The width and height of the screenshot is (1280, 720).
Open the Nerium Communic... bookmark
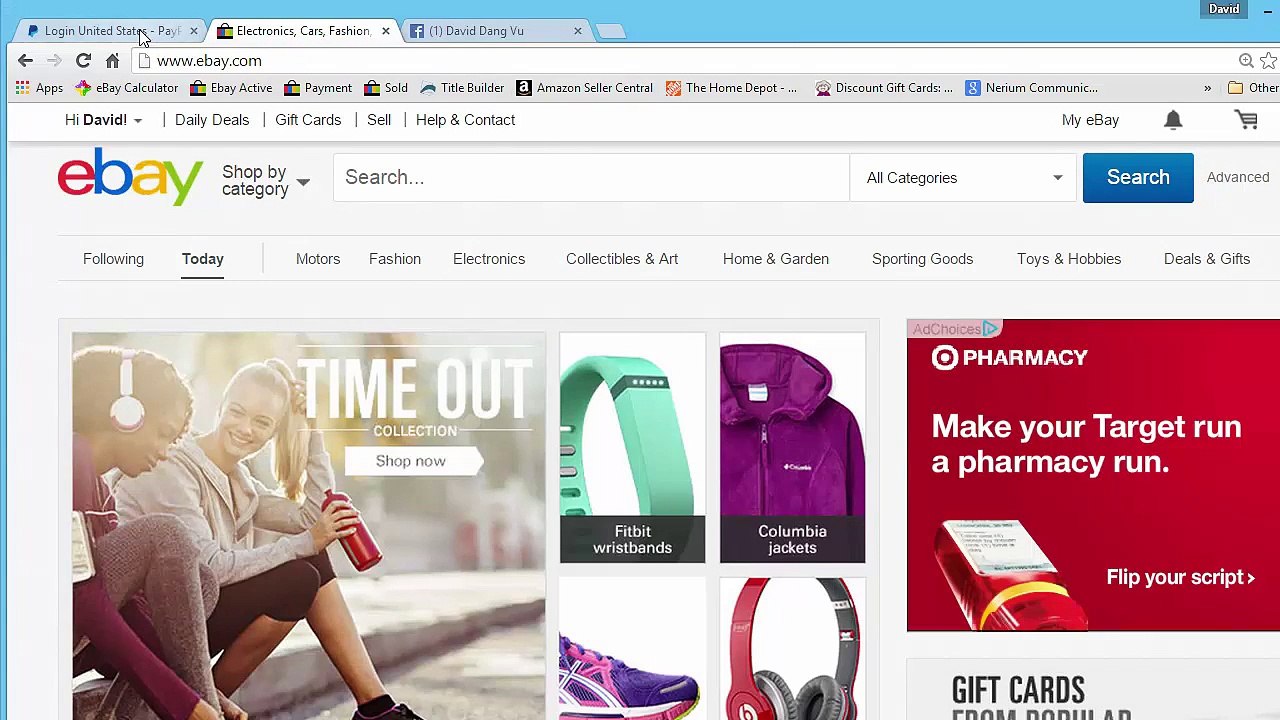1031,88
